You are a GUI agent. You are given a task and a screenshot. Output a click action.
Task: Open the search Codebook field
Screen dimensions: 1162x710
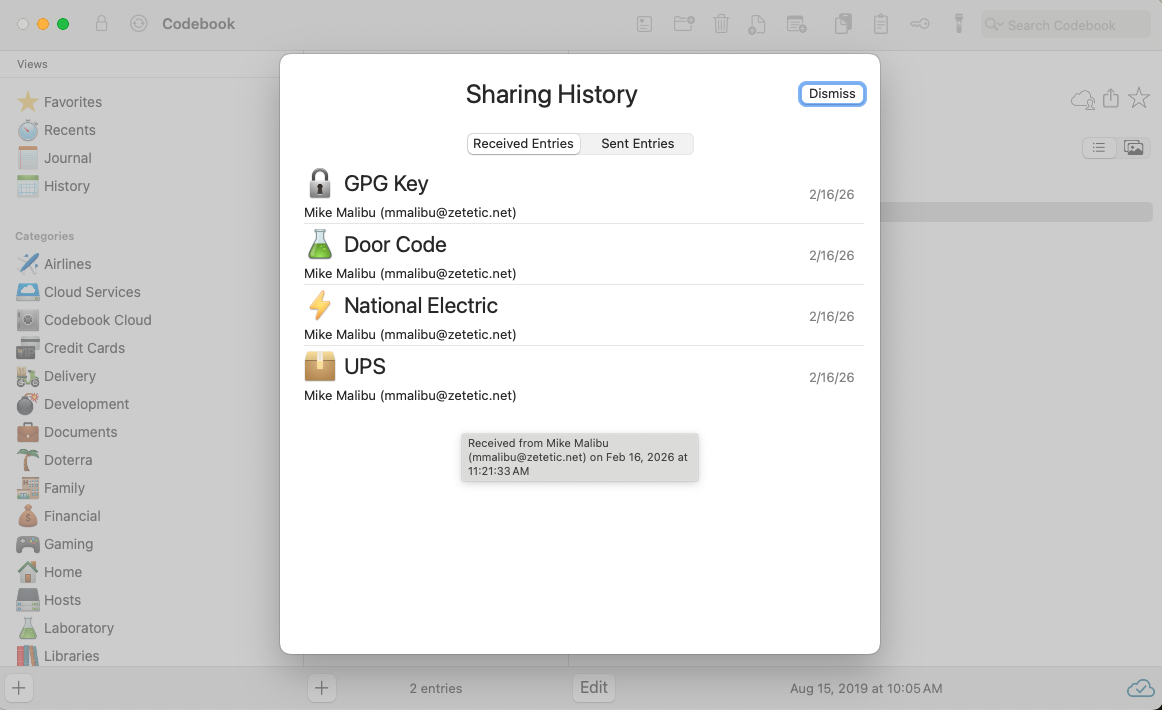click(x=1064, y=24)
